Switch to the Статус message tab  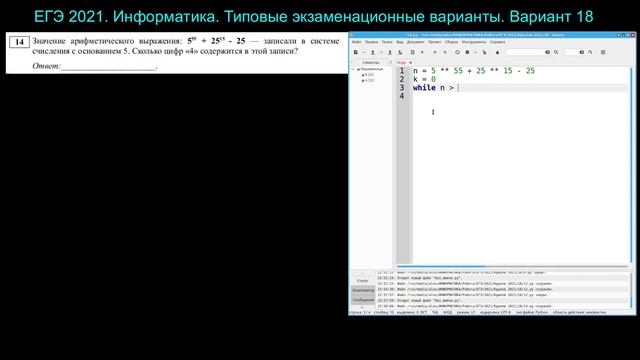tap(362, 281)
